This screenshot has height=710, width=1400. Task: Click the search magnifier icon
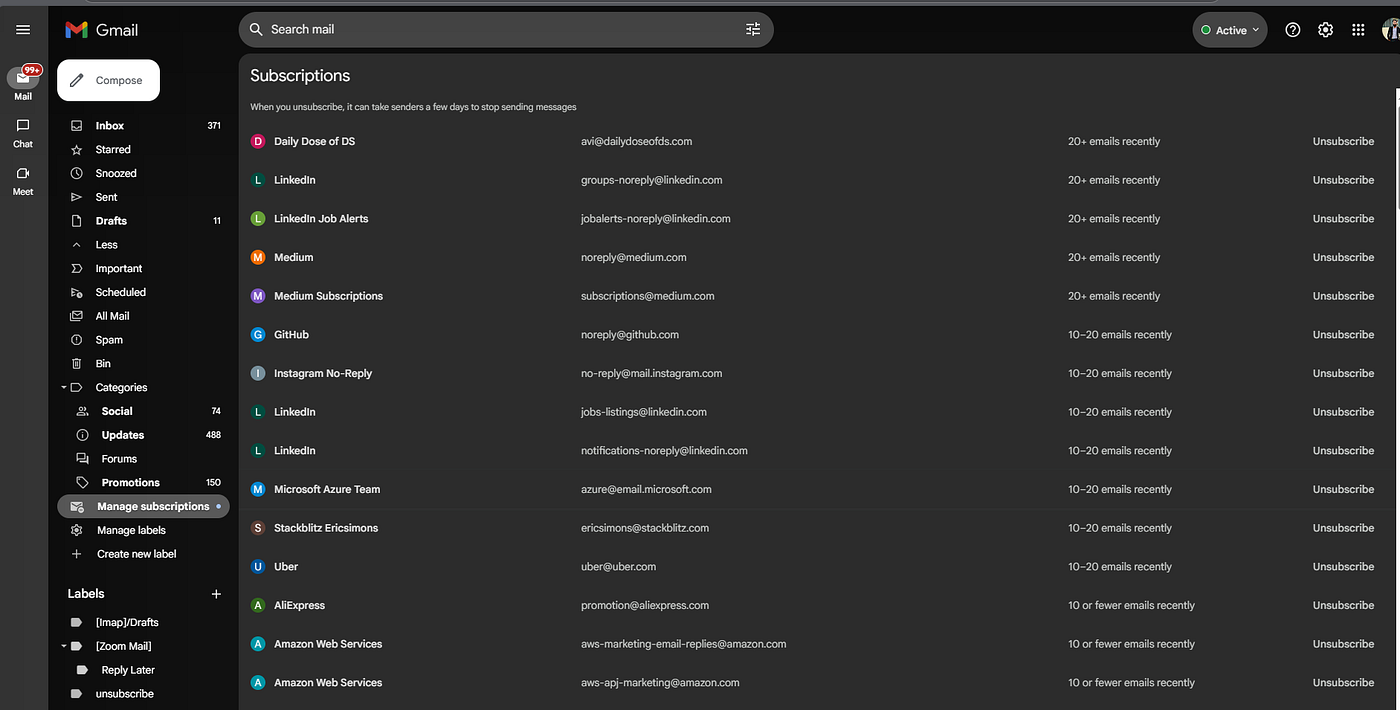256,29
